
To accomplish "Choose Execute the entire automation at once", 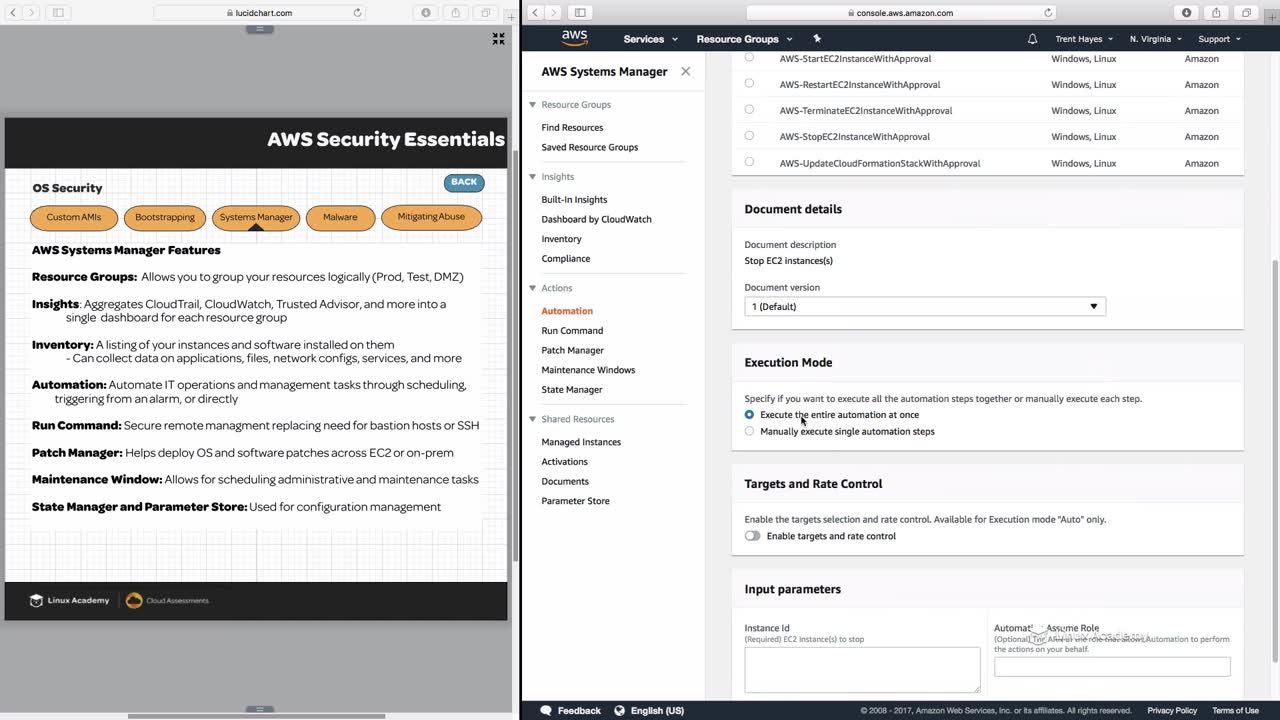I will pos(749,414).
